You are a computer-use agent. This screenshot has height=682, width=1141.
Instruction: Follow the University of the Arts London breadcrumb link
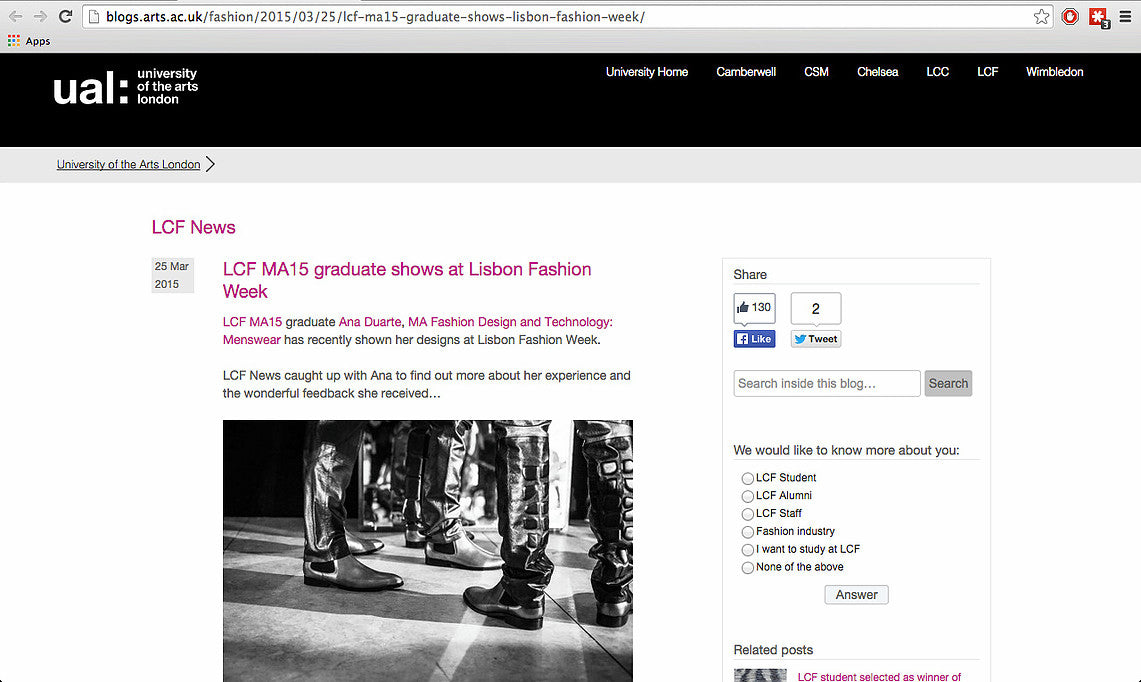[x=128, y=164]
